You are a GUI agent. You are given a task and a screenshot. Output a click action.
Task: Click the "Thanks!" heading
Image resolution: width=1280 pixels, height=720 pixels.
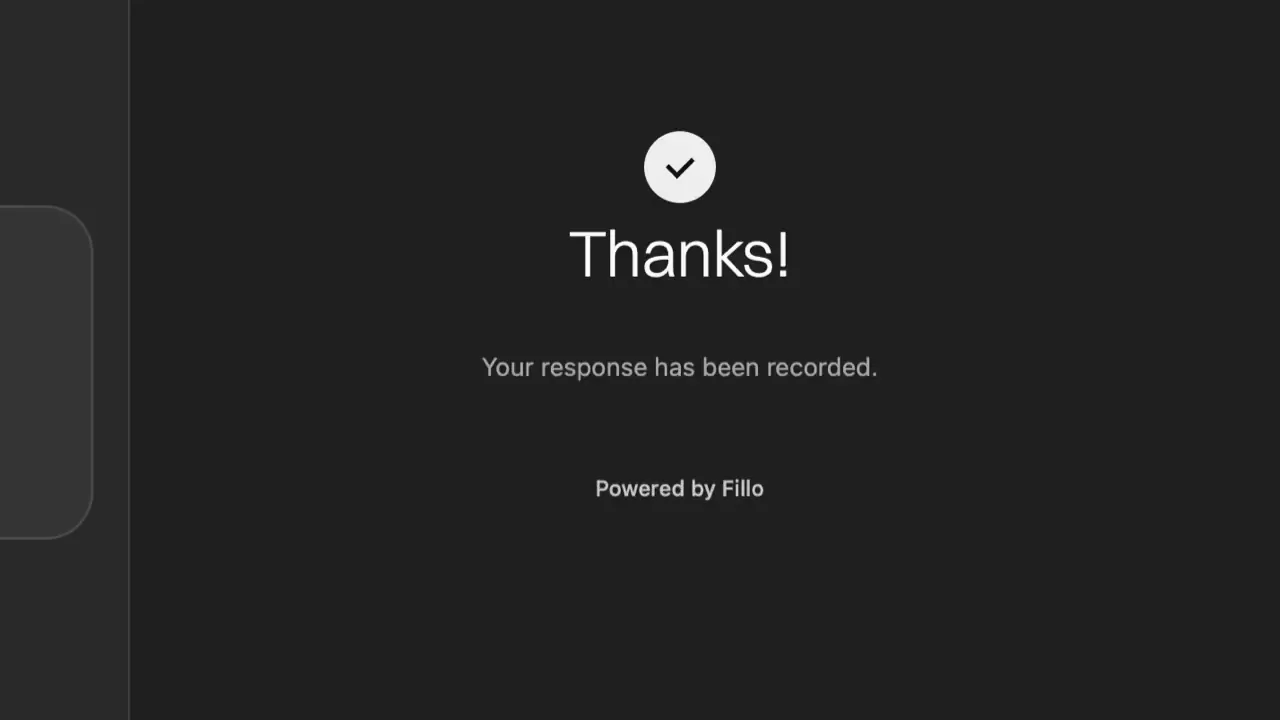[679, 254]
